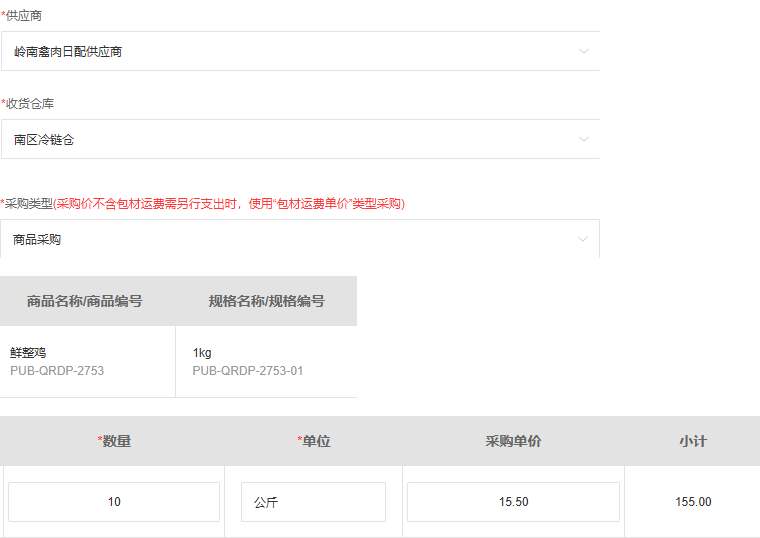The height and width of the screenshot is (538, 760).
Task: Click the 采购单价 input containing 15.50
Action: pyautogui.click(x=513, y=502)
